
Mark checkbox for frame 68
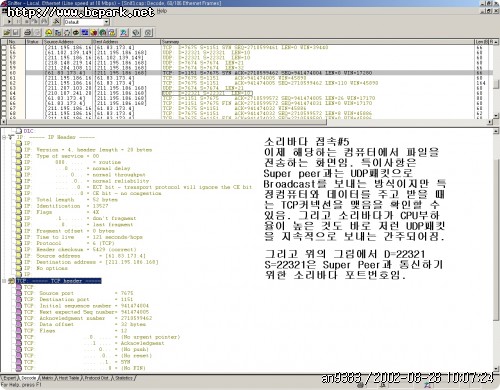[4, 113]
